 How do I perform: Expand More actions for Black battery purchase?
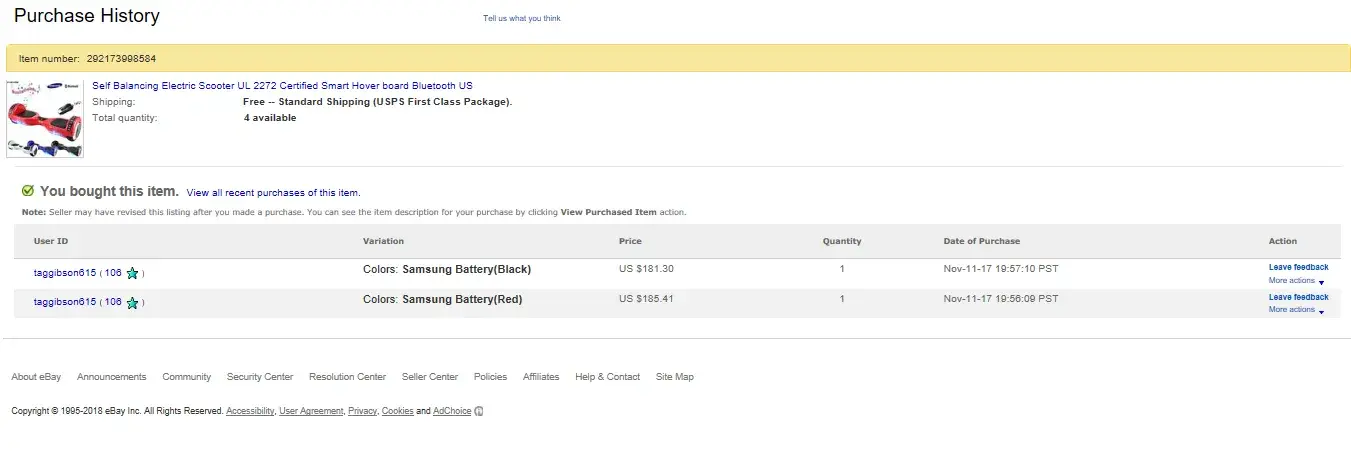click(1296, 281)
